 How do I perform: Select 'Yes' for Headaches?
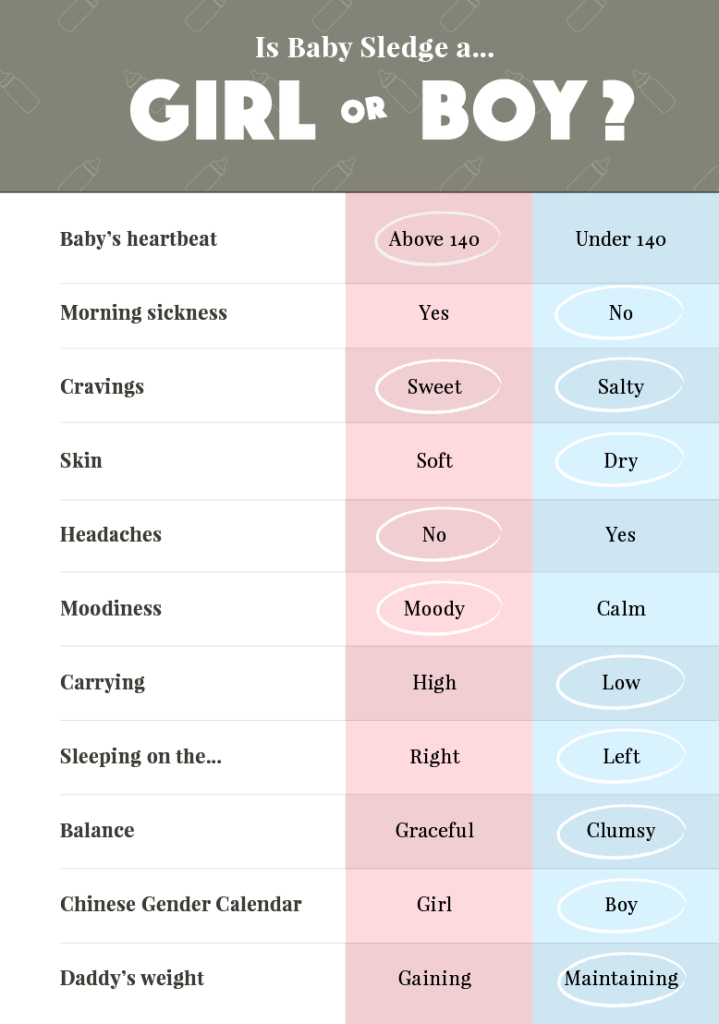coord(620,535)
